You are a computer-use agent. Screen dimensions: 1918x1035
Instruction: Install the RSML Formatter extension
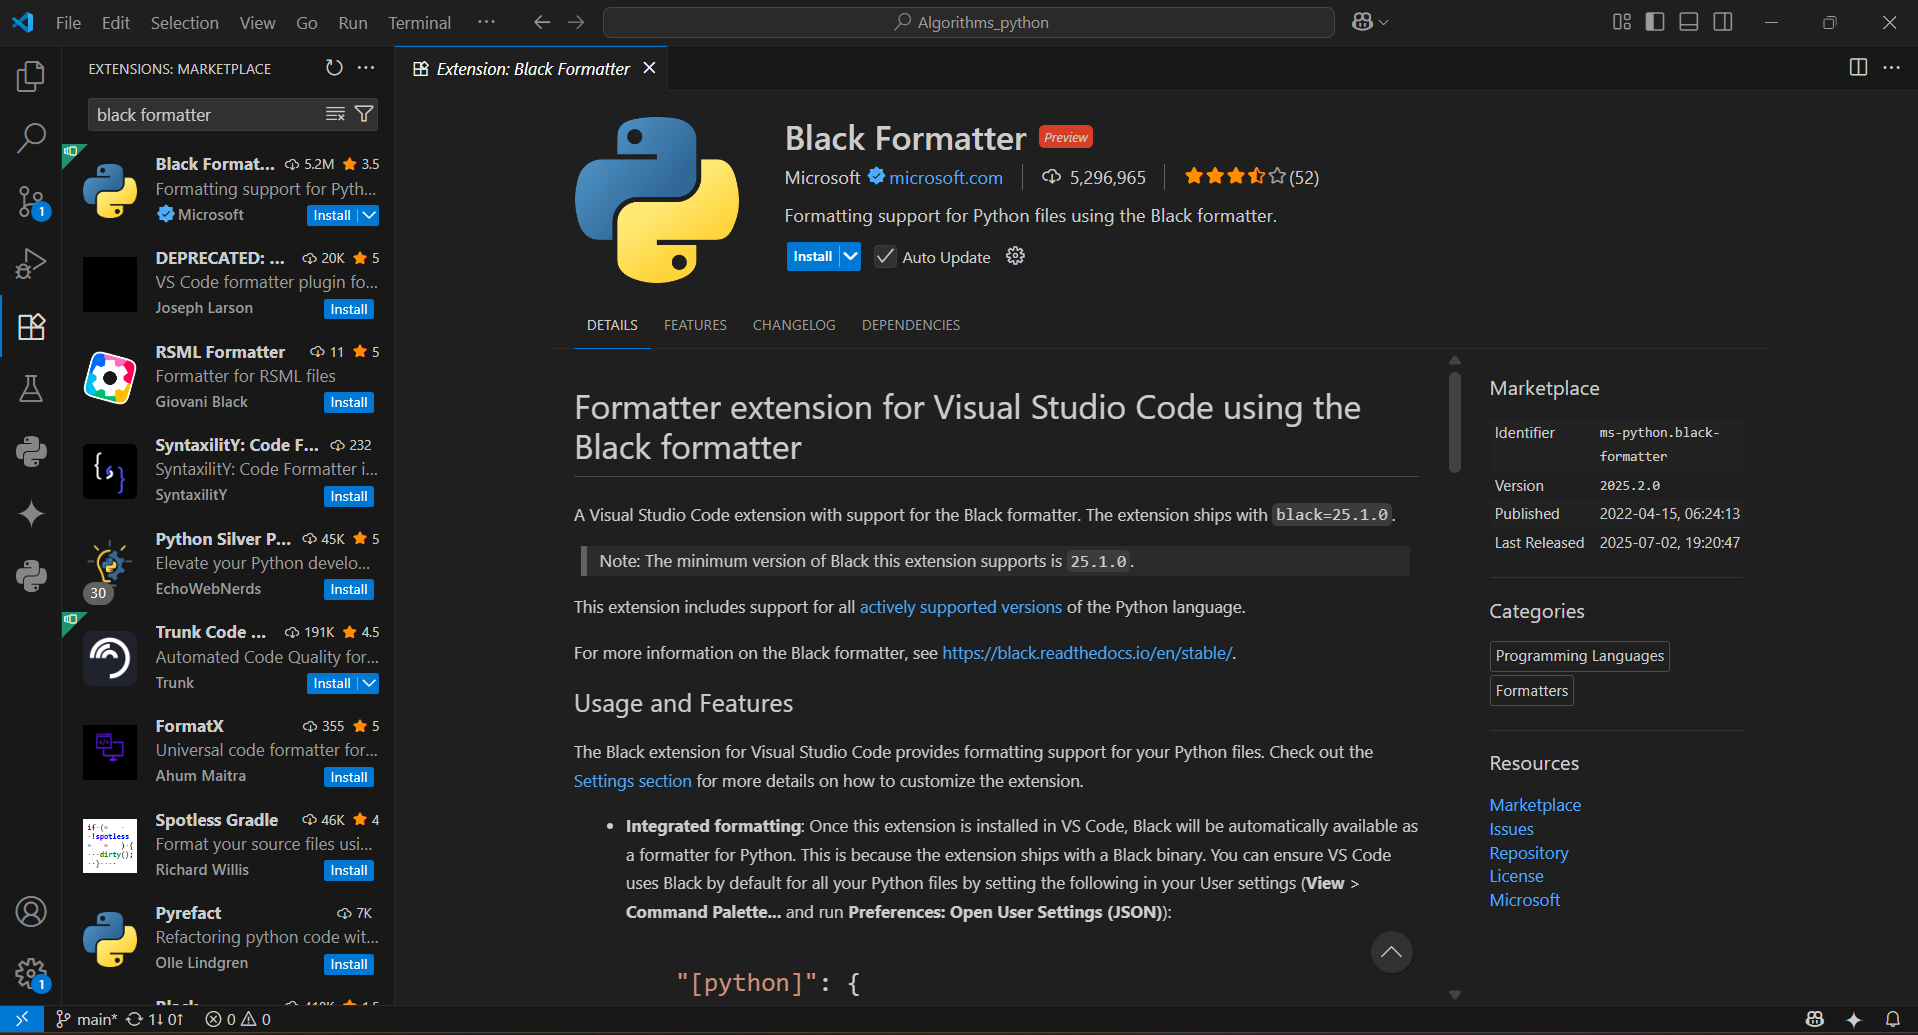point(349,402)
